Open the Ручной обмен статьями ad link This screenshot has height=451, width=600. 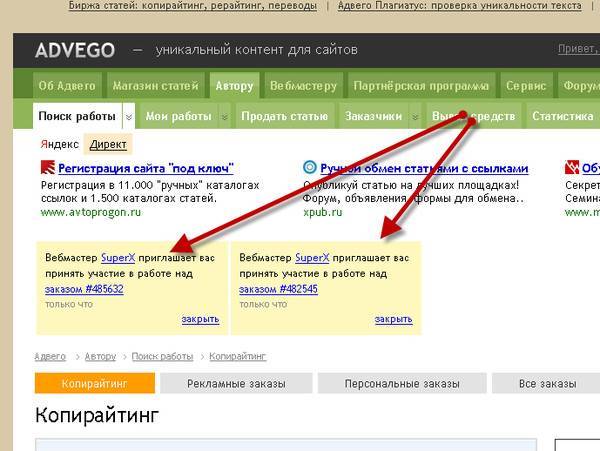(x=424, y=168)
